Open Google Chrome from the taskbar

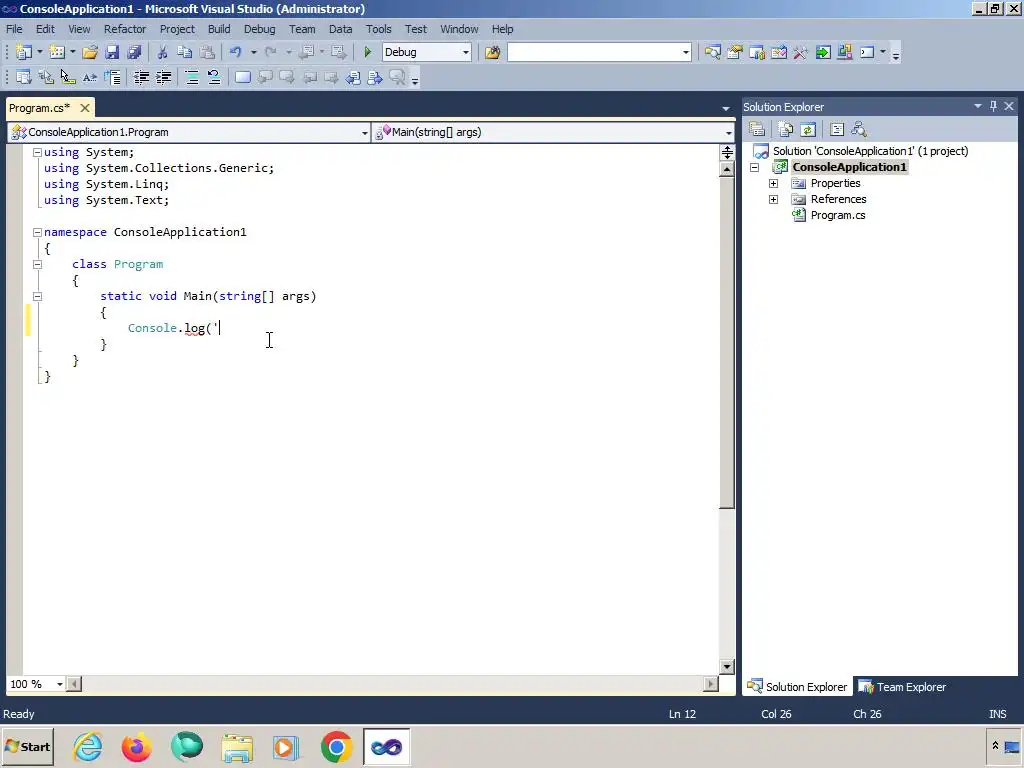click(x=336, y=747)
